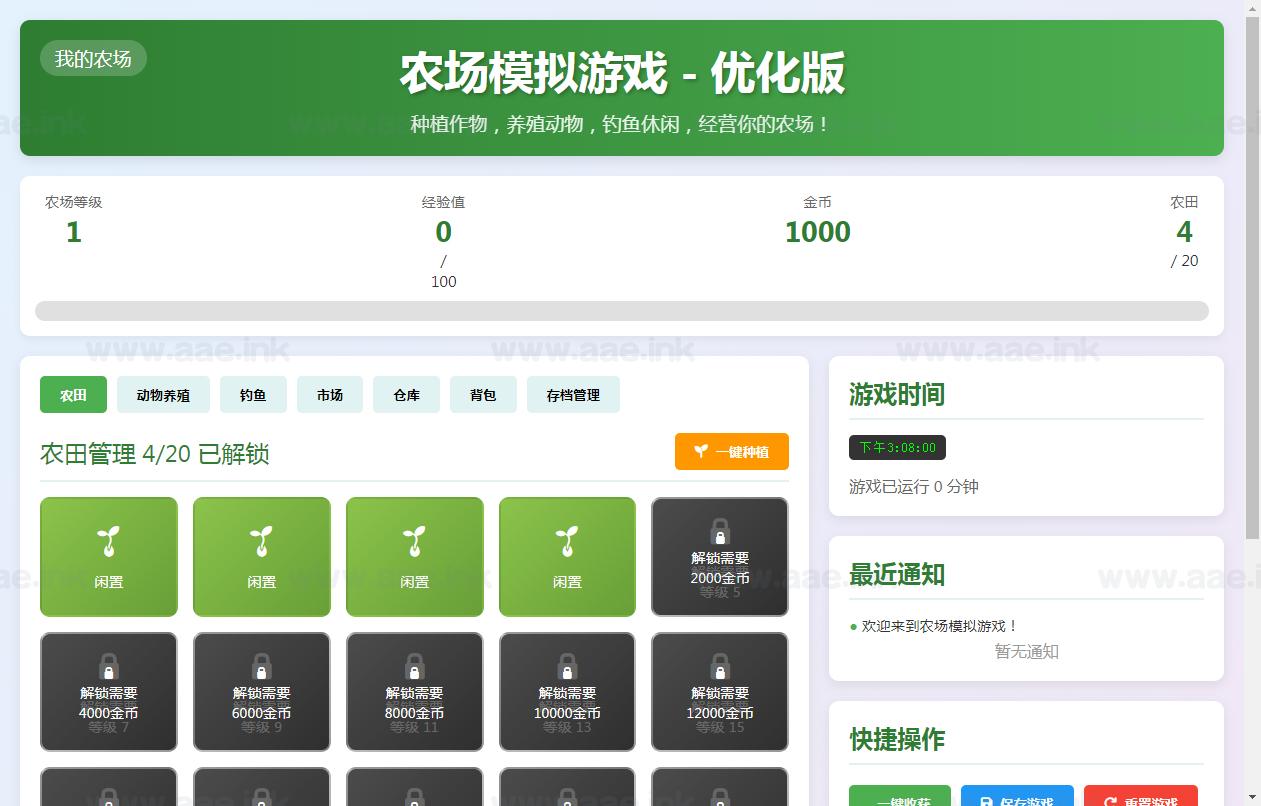Click the lock icon on the 4000金币 plot

tap(109, 666)
